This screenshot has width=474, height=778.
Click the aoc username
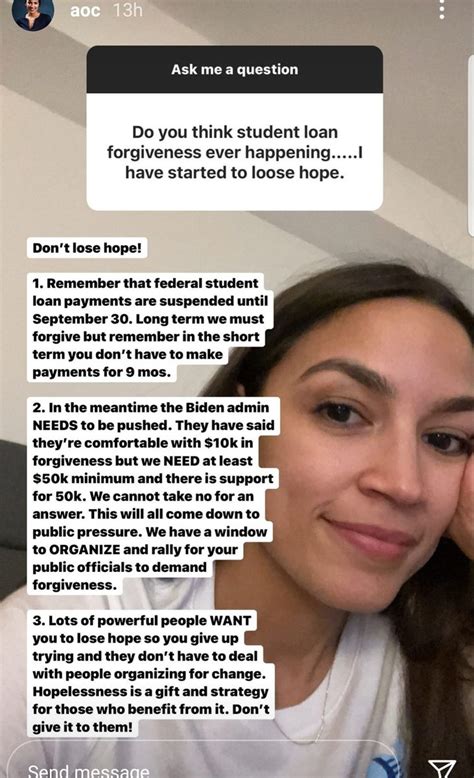[x=85, y=10]
